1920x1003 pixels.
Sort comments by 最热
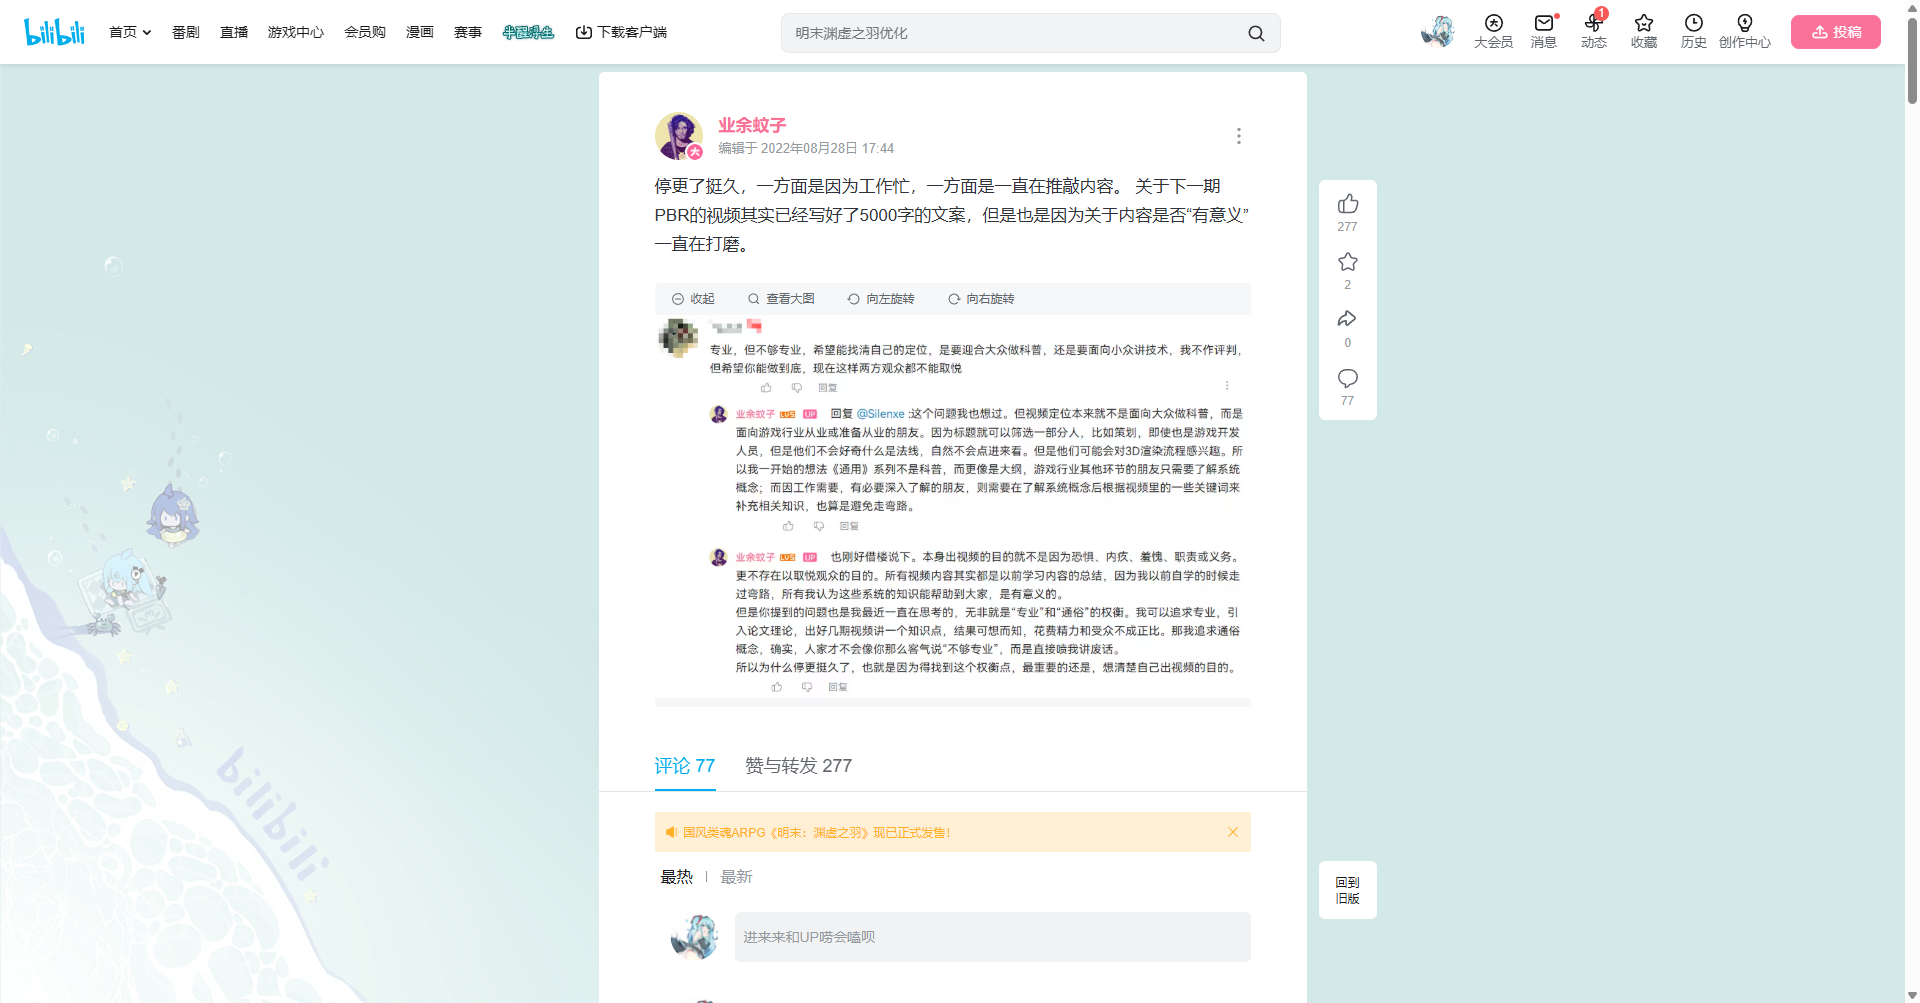click(676, 877)
